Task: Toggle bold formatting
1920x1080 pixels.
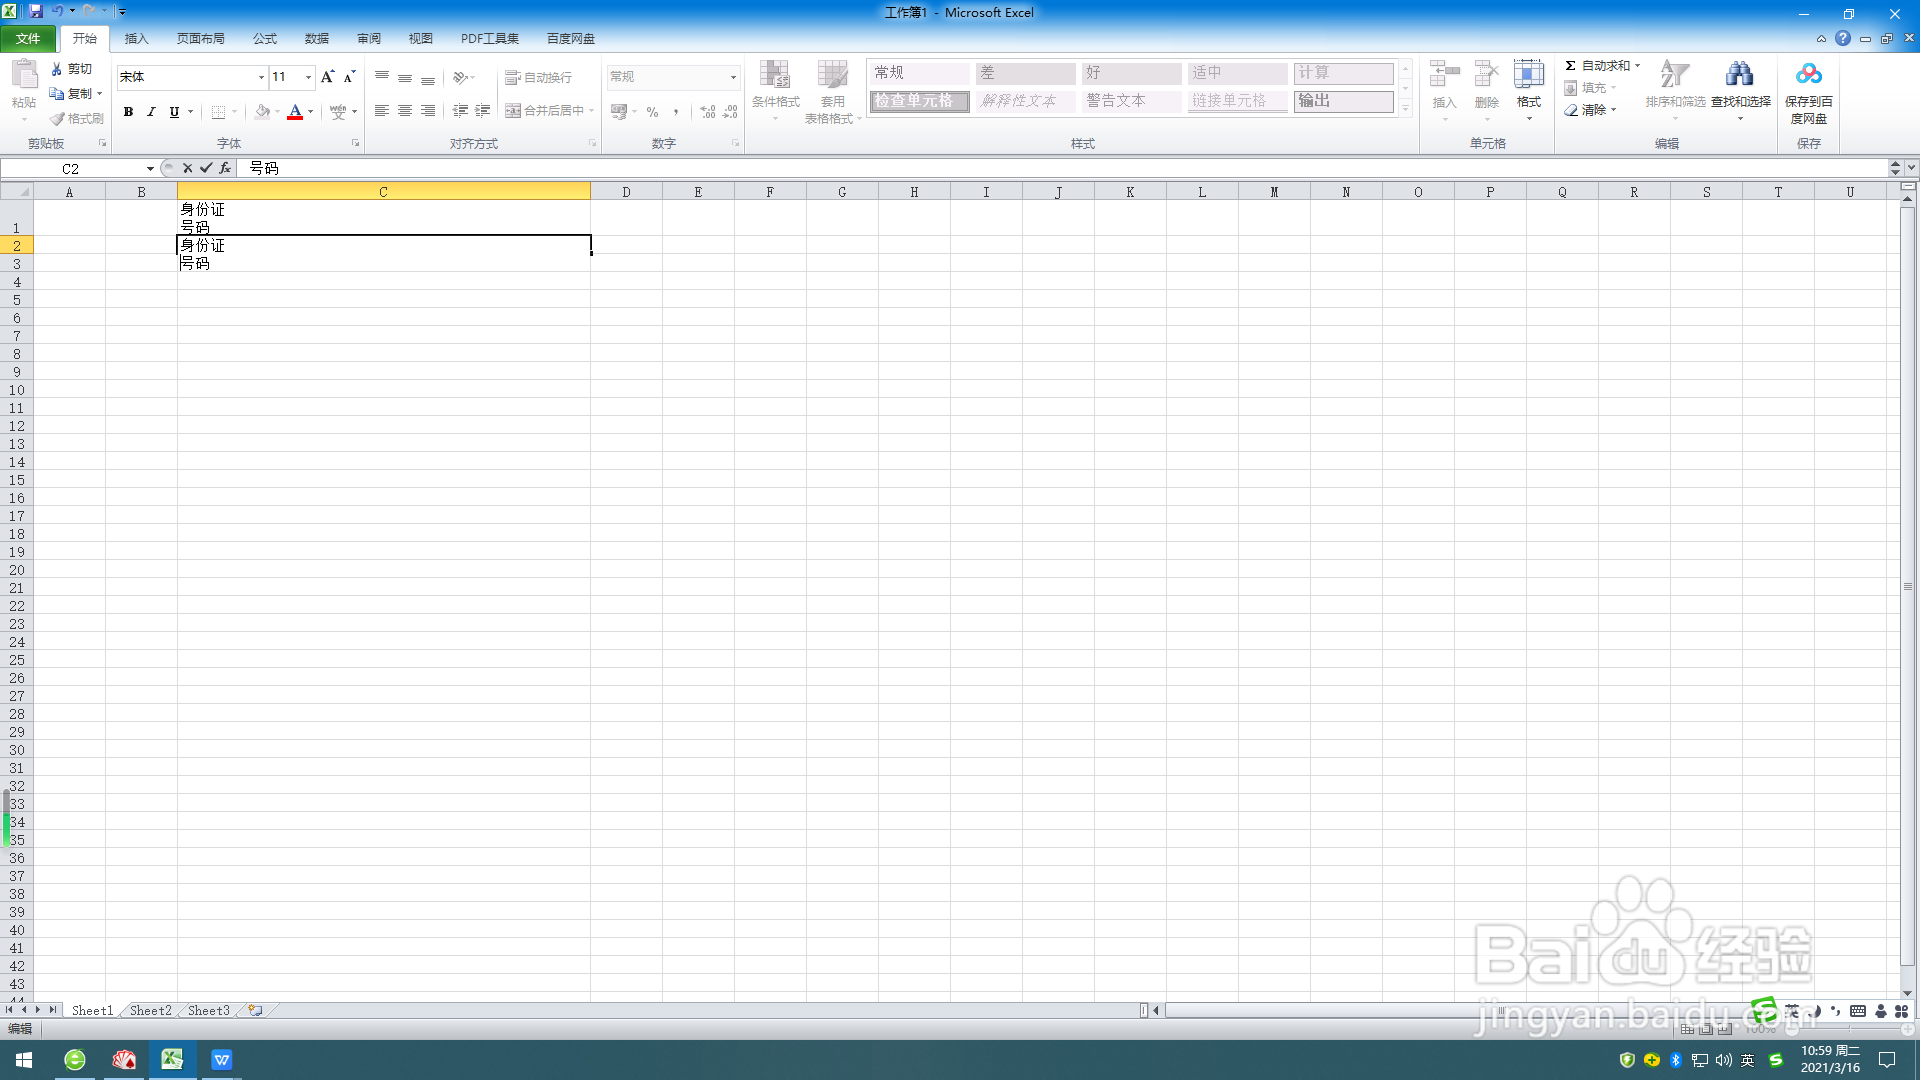Action: pyautogui.click(x=128, y=112)
